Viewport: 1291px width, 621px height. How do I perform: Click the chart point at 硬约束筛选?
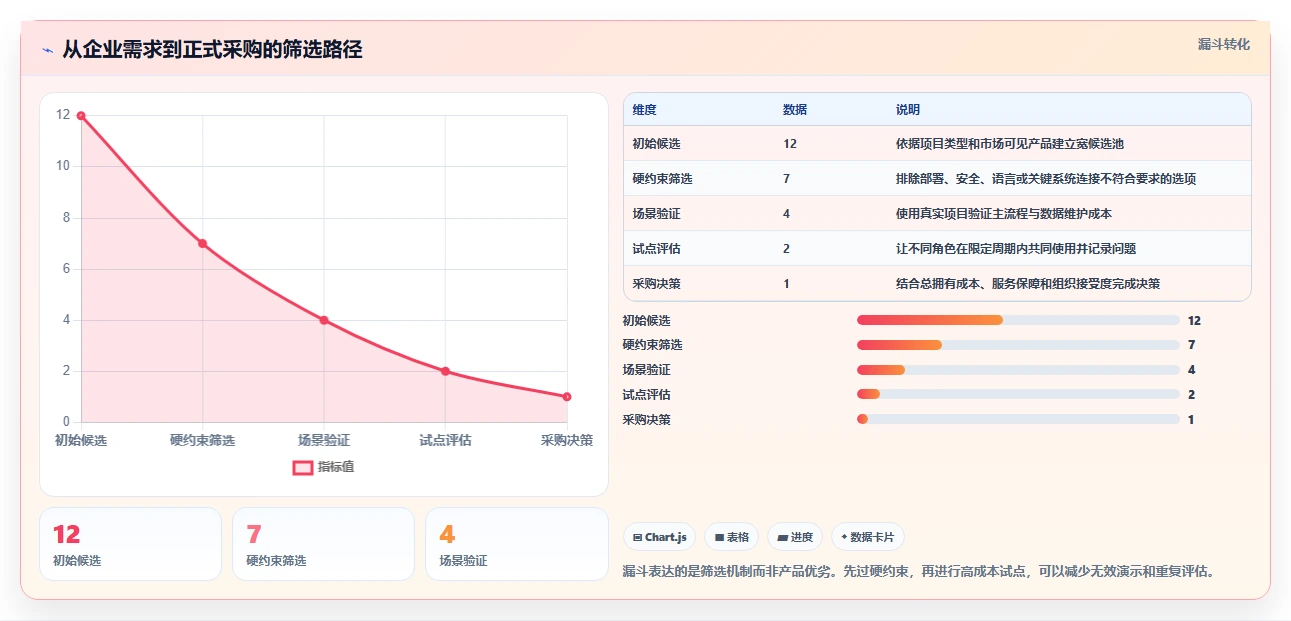202,244
